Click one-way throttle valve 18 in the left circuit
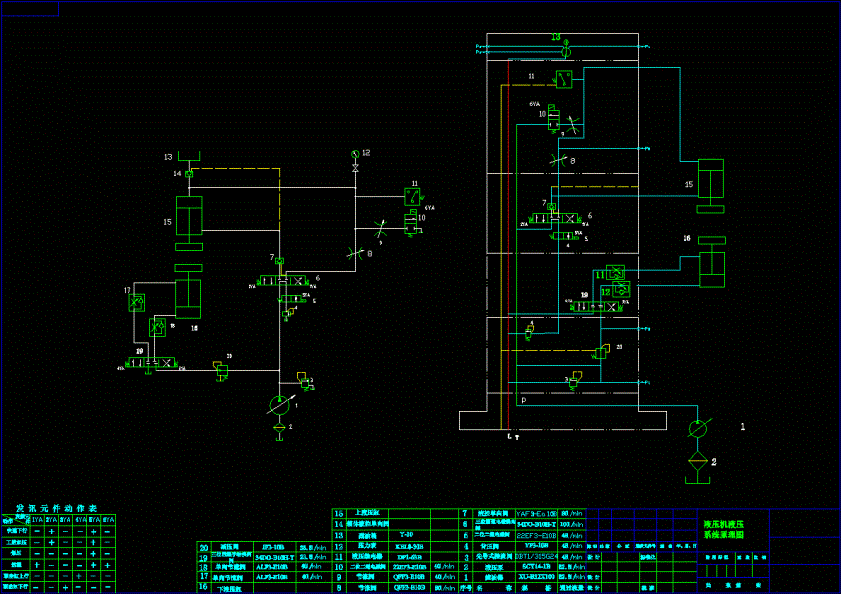Screen dimensions: 841x594 (x=157, y=327)
